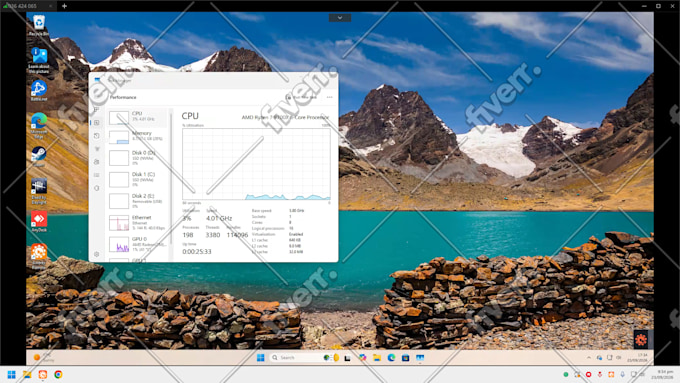Image resolution: width=680 pixels, height=383 pixels.
Task: Open Learn about this picture desktop icon
Action: pyautogui.click(x=39, y=60)
